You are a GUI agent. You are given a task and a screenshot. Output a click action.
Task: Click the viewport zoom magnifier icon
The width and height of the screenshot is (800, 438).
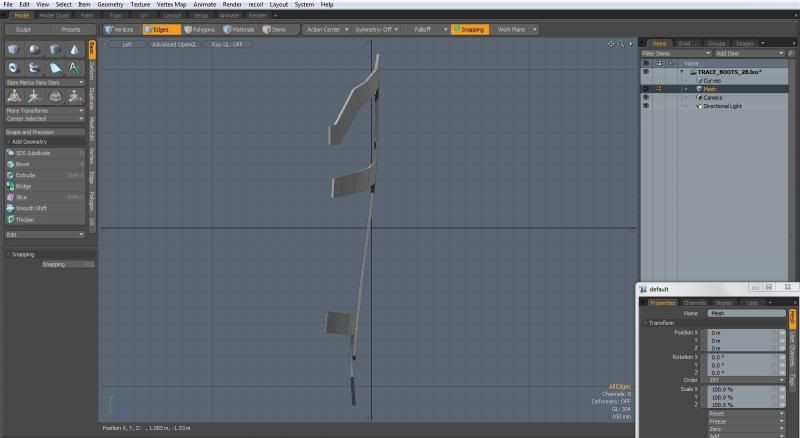[x=621, y=44]
